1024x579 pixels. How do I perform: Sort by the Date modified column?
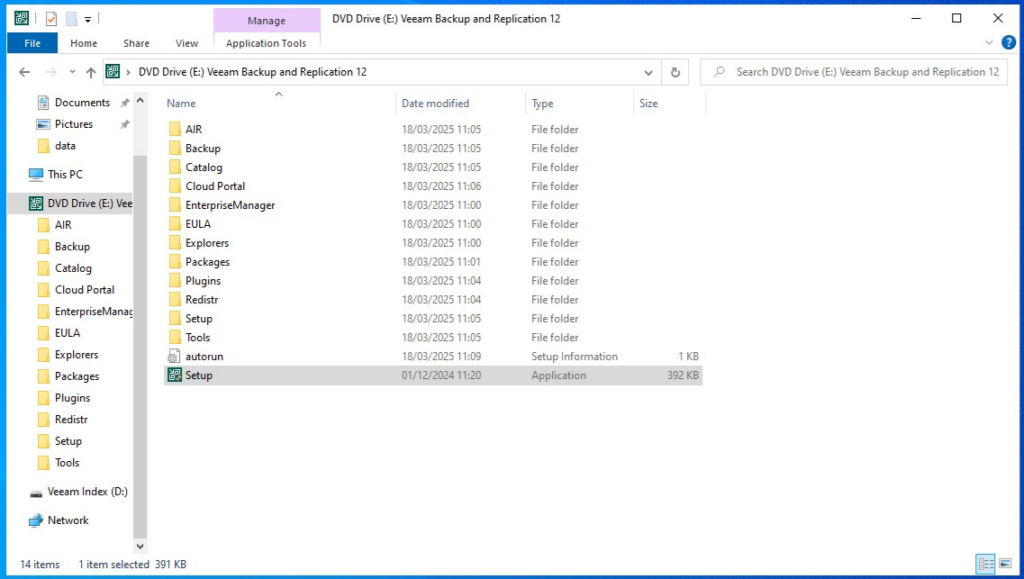[461, 103]
